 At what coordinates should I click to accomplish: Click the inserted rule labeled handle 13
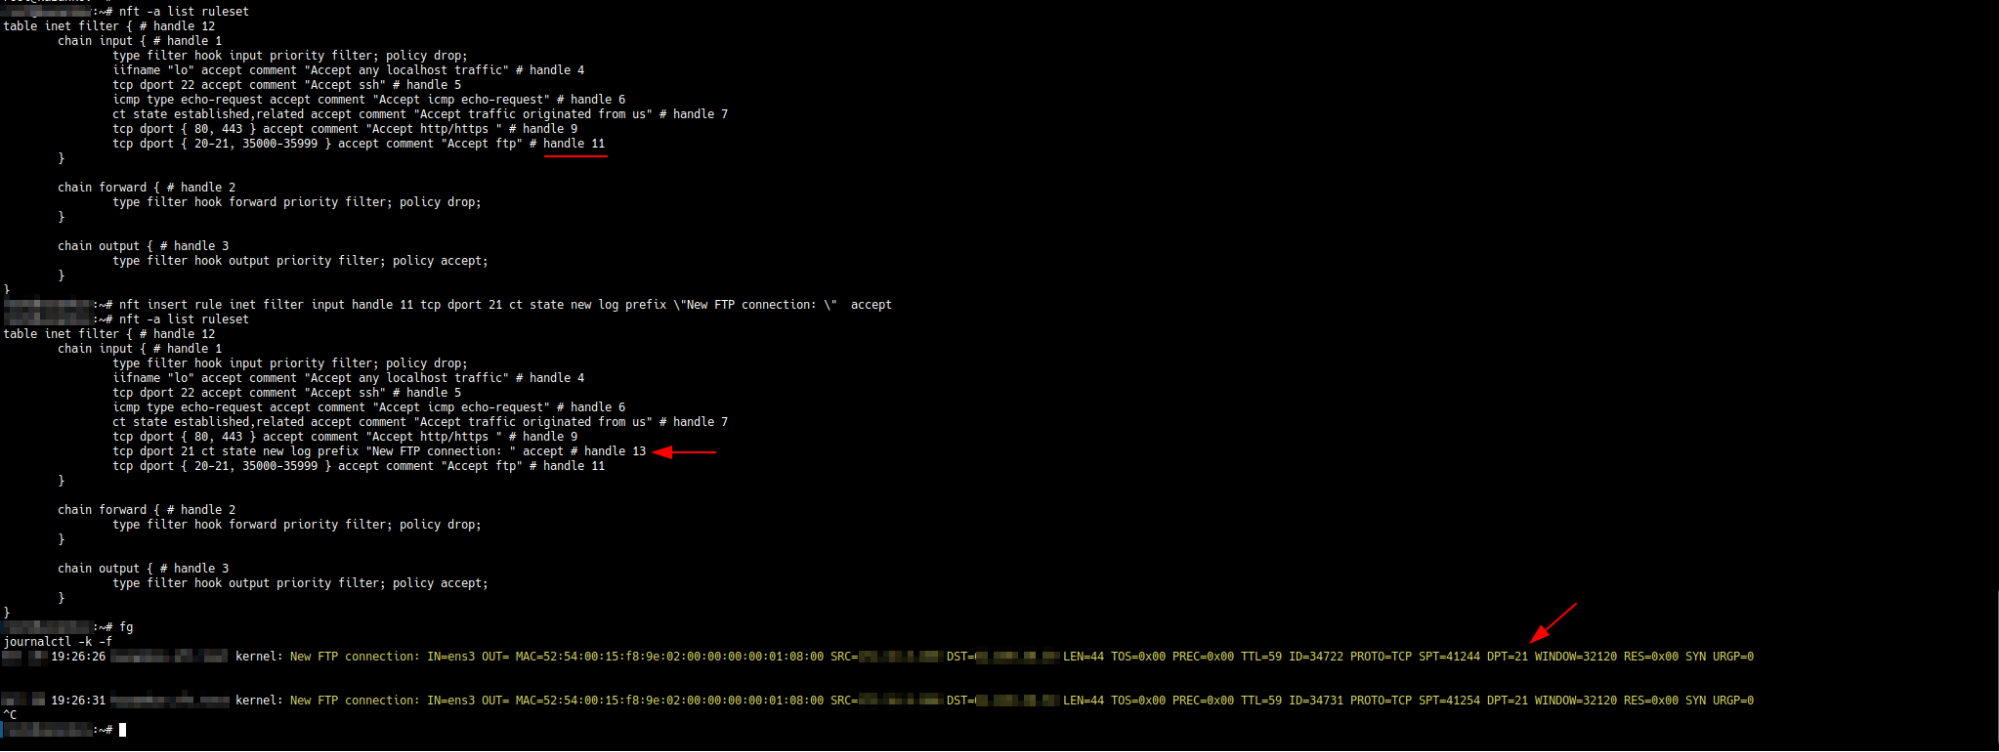379,452
